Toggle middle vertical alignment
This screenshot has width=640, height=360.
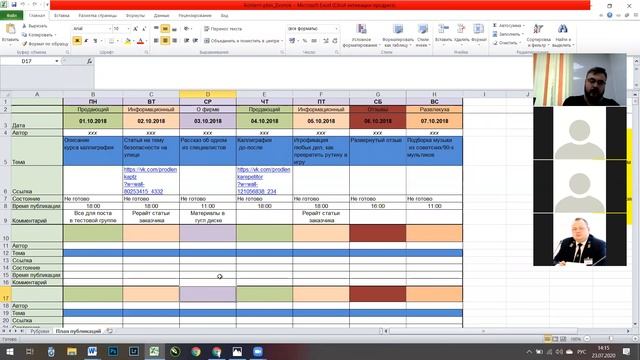point(165,29)
